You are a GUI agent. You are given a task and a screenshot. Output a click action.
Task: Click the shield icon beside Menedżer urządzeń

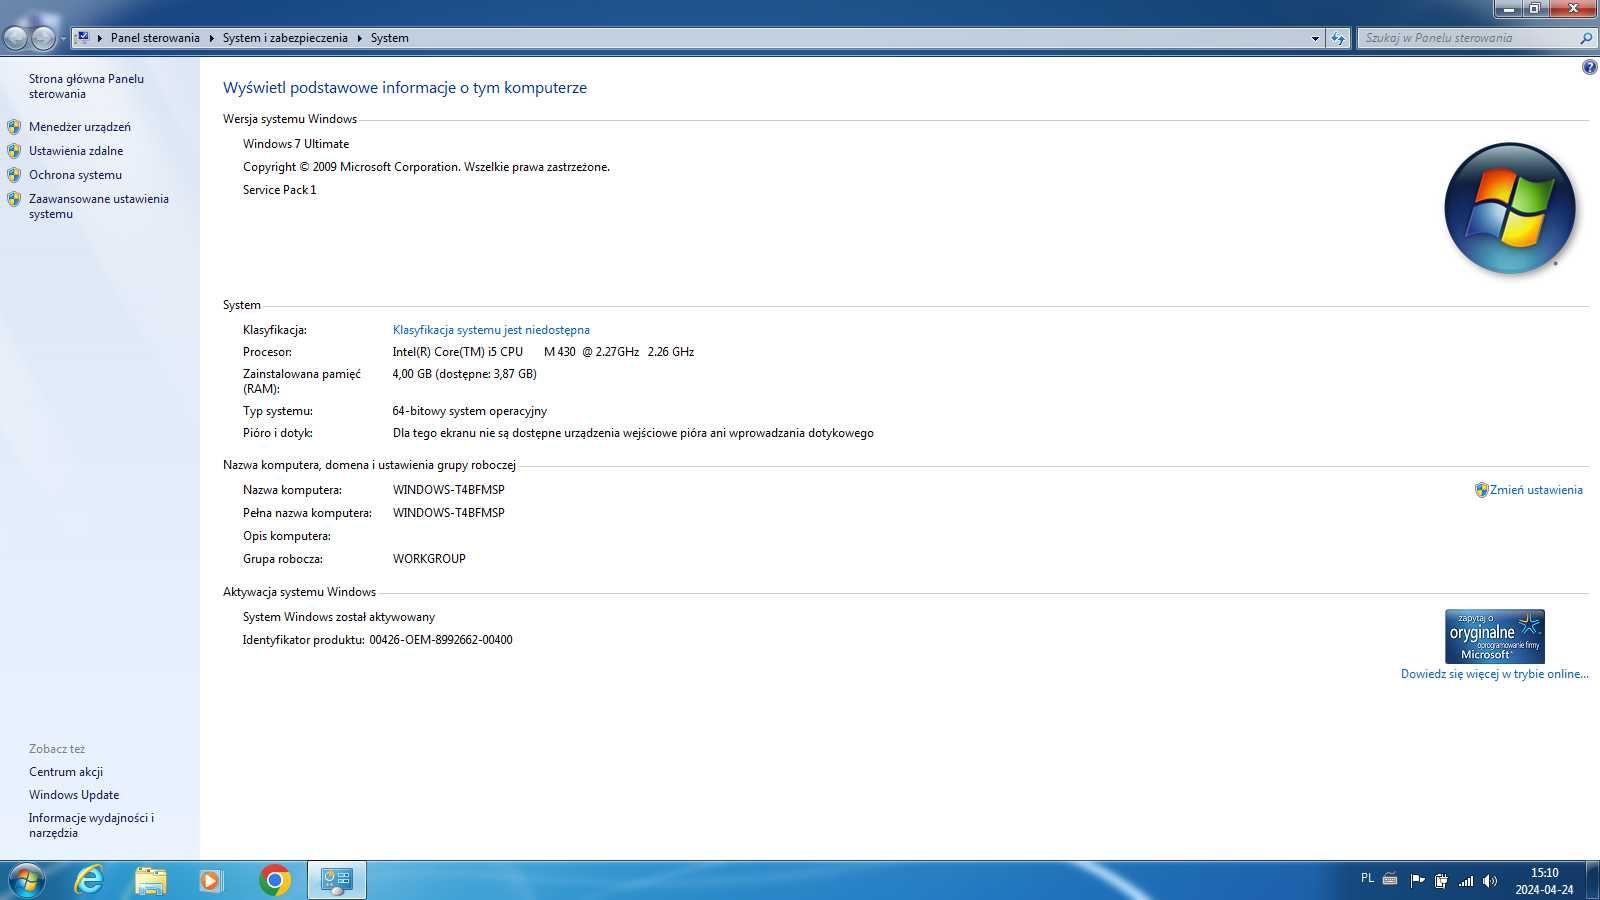tap(14, 127)
